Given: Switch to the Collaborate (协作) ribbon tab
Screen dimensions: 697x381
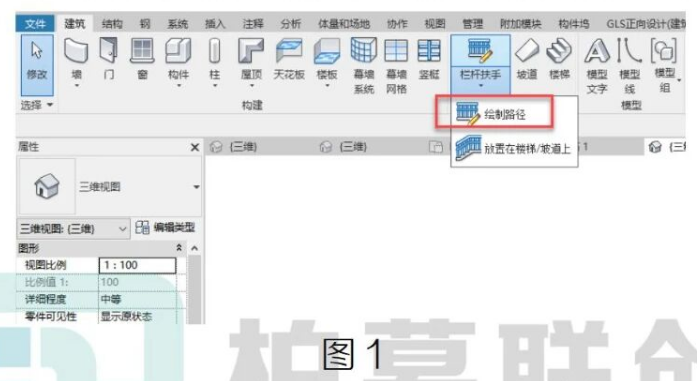Looking at the screenshot, I should click(397, 23).
